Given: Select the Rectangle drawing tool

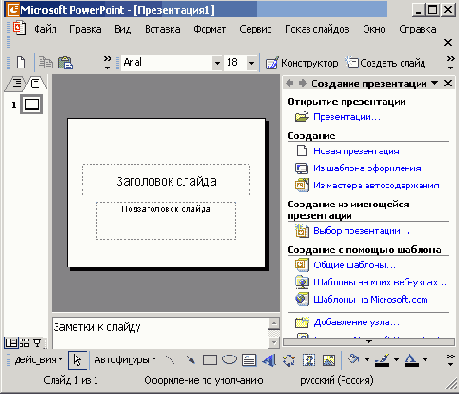Looking at the screenshot, I should [x=210, y=360].
